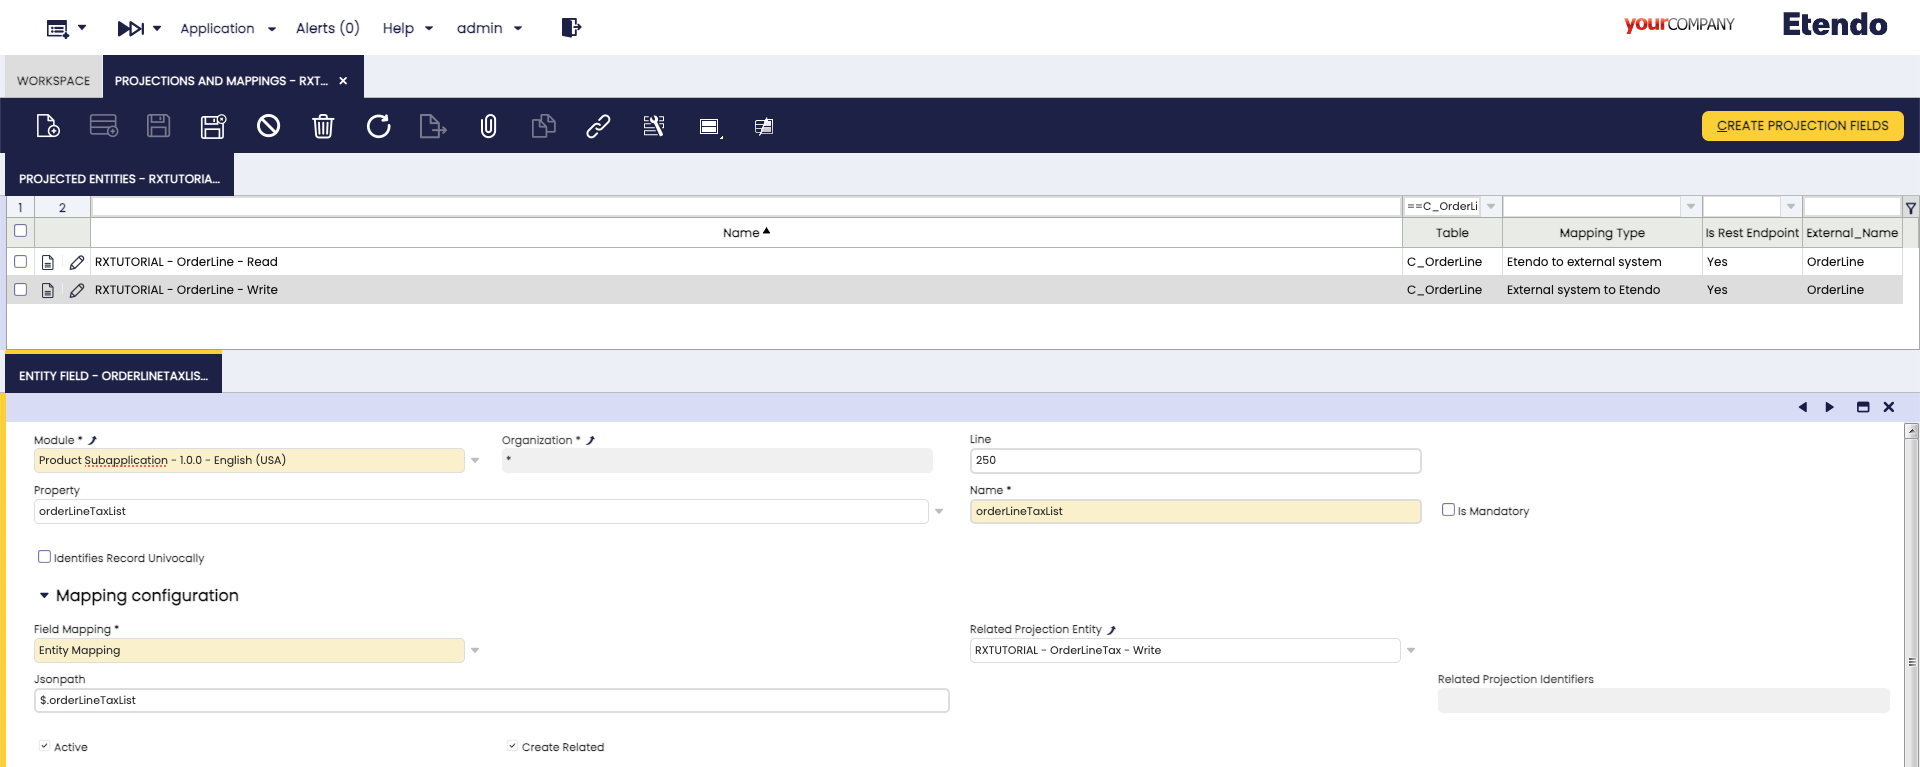
Task: Click the chain link icon
Action: (598, 126)
